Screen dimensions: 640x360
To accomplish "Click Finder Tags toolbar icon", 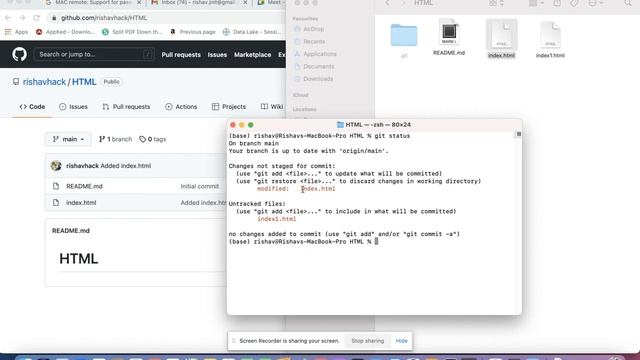I will [574, 3].
